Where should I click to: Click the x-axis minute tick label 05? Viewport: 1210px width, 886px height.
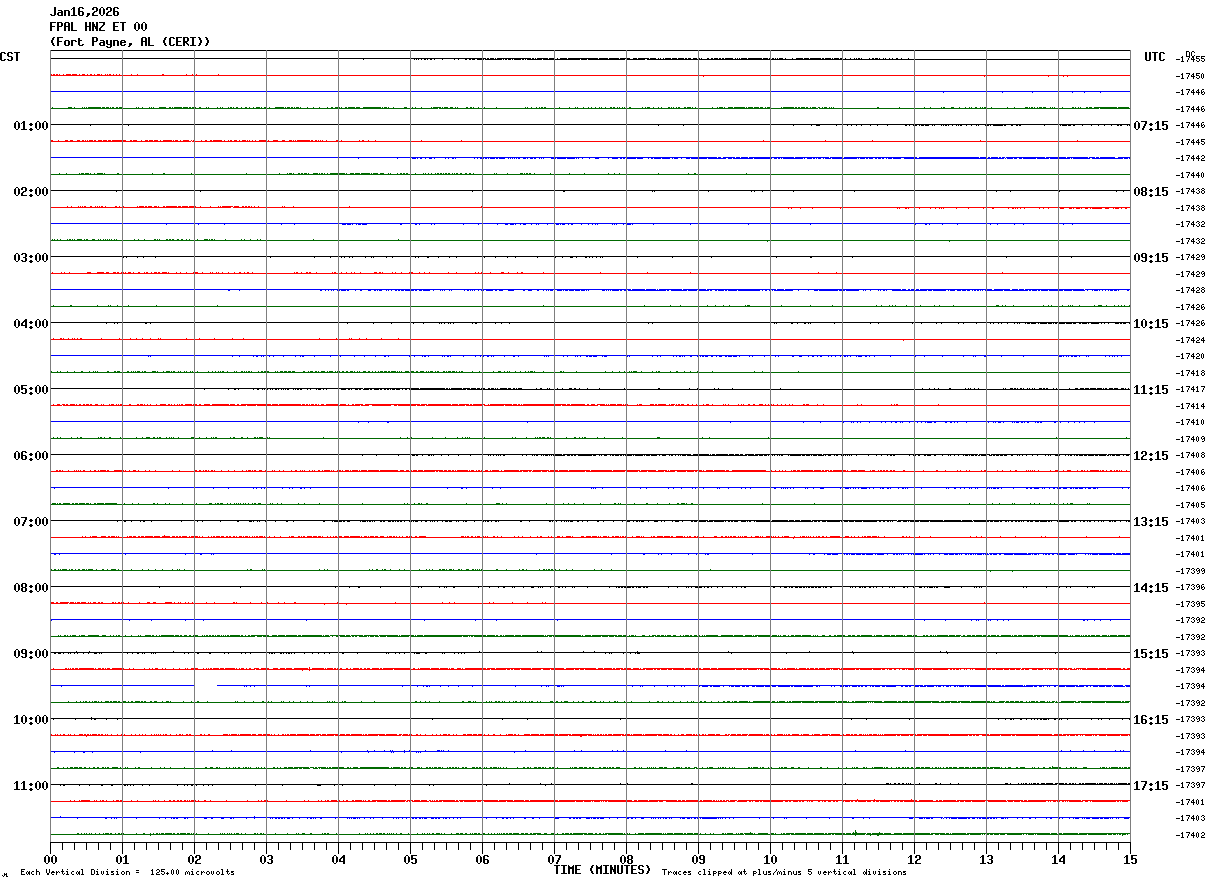(410, 859)
